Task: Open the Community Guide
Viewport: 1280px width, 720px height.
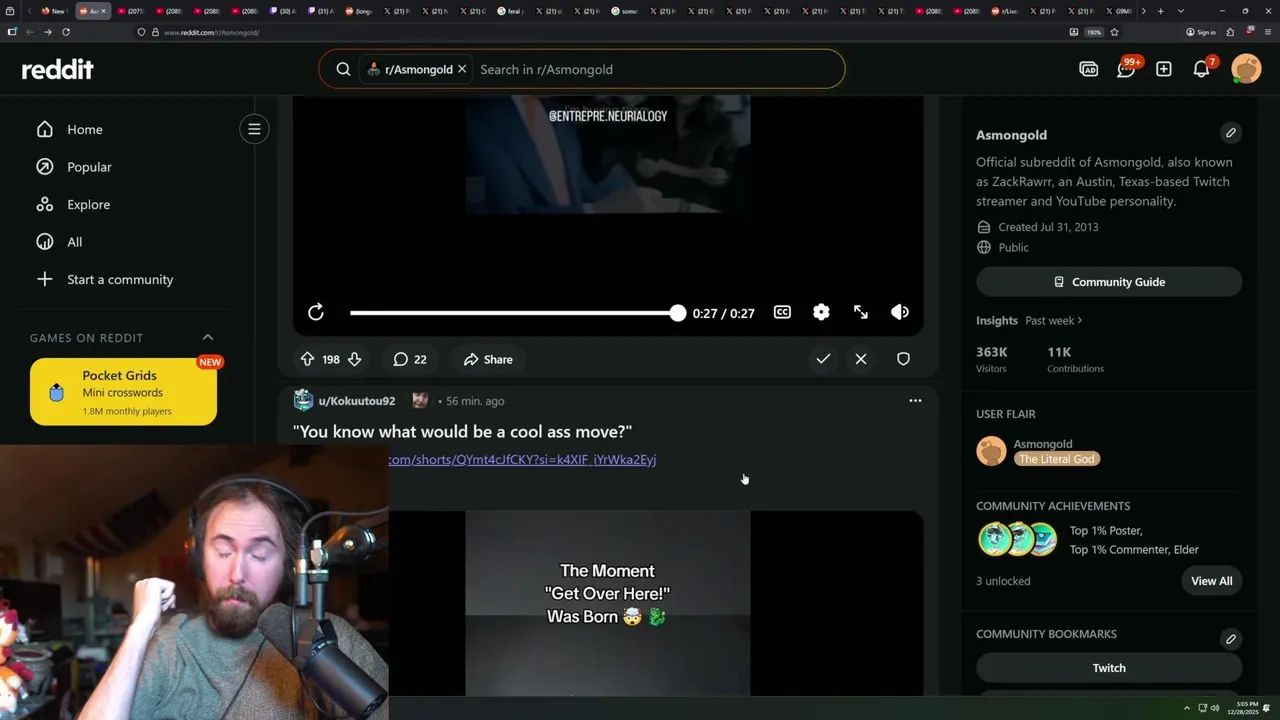Action: pos(1109,282)
